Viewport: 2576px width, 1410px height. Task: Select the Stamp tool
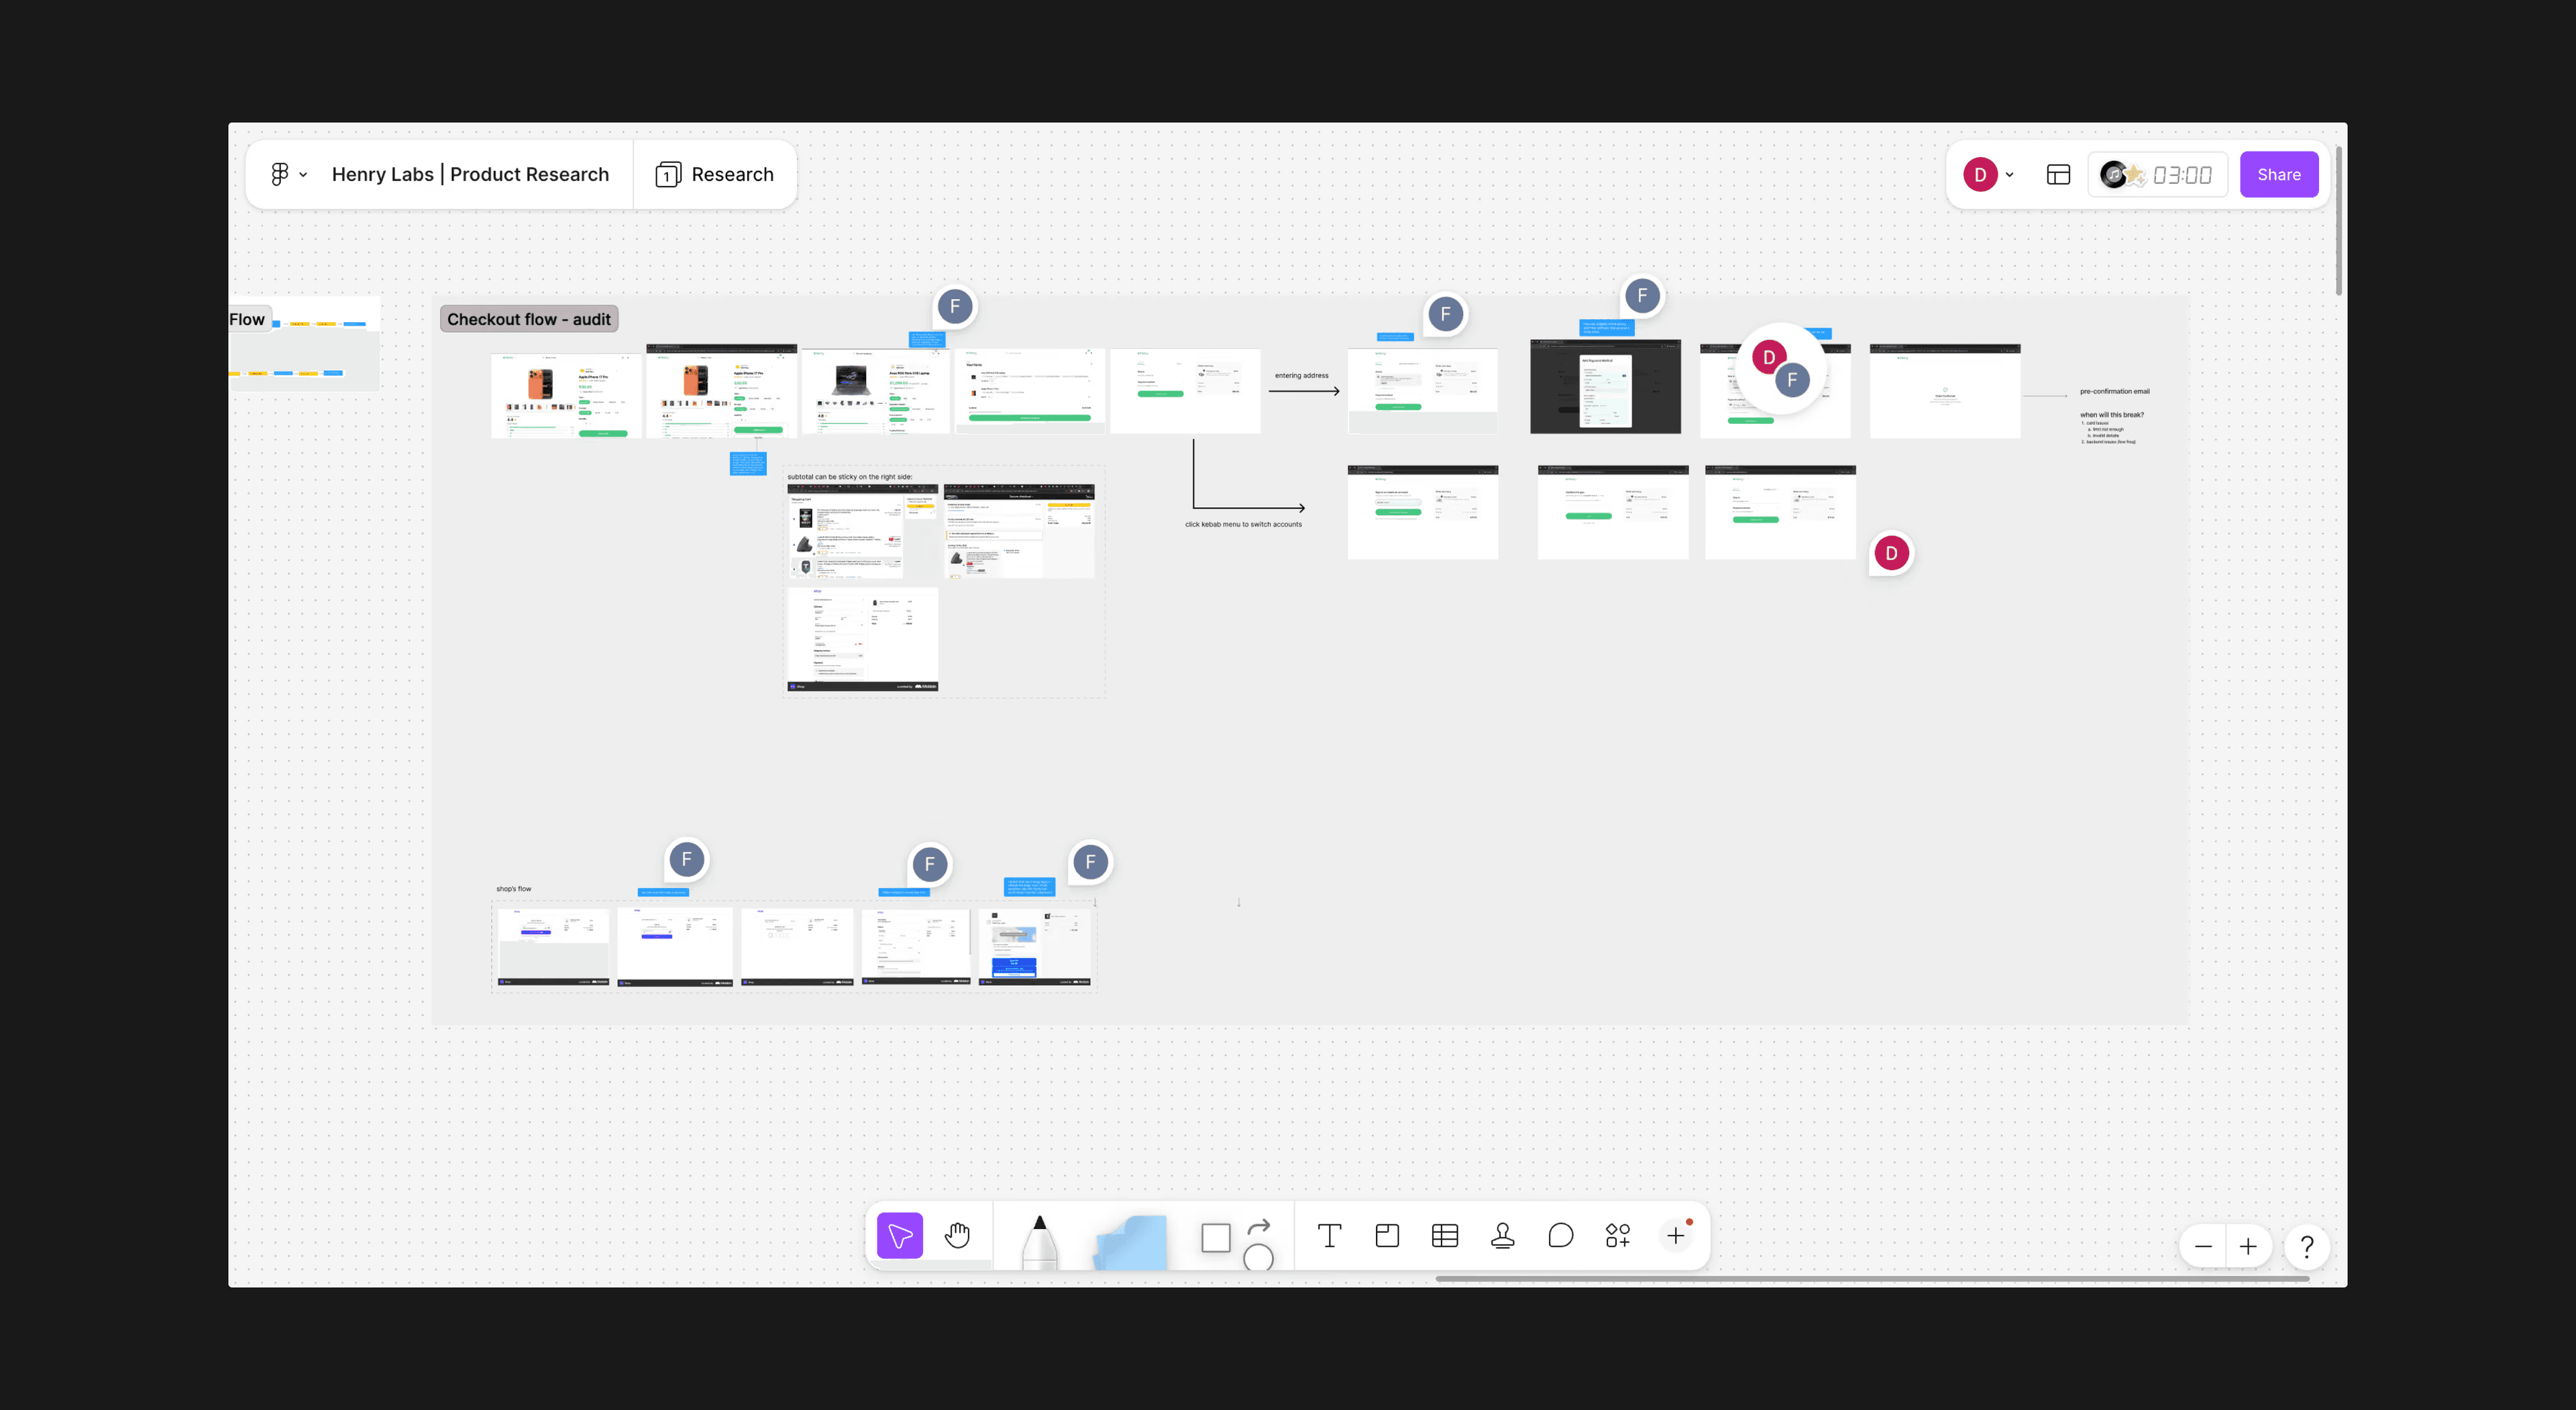1502,1236
